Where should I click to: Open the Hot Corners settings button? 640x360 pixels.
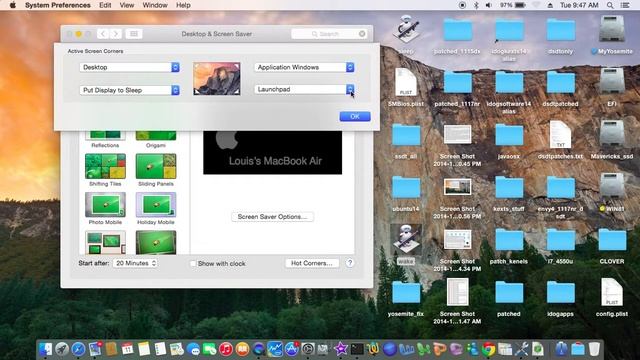(x=312, y=263)
